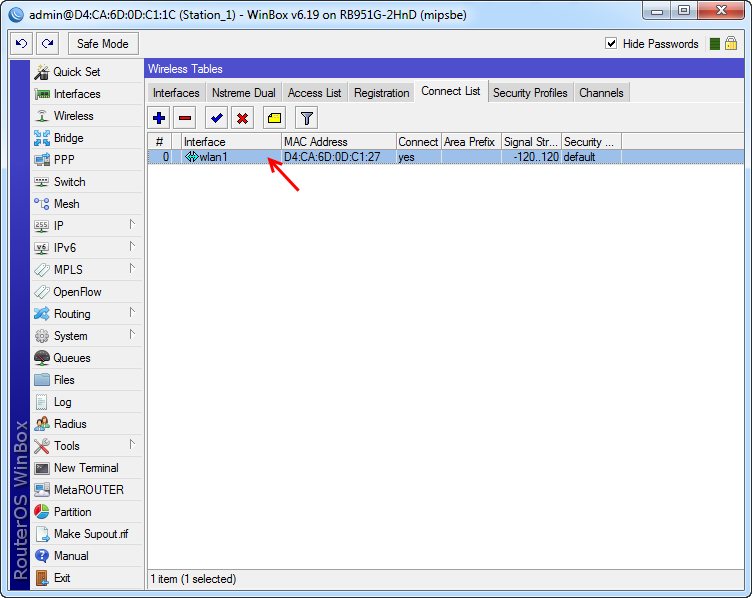
Task: Open the Manual help item
Action: click(x=87, y=556)
